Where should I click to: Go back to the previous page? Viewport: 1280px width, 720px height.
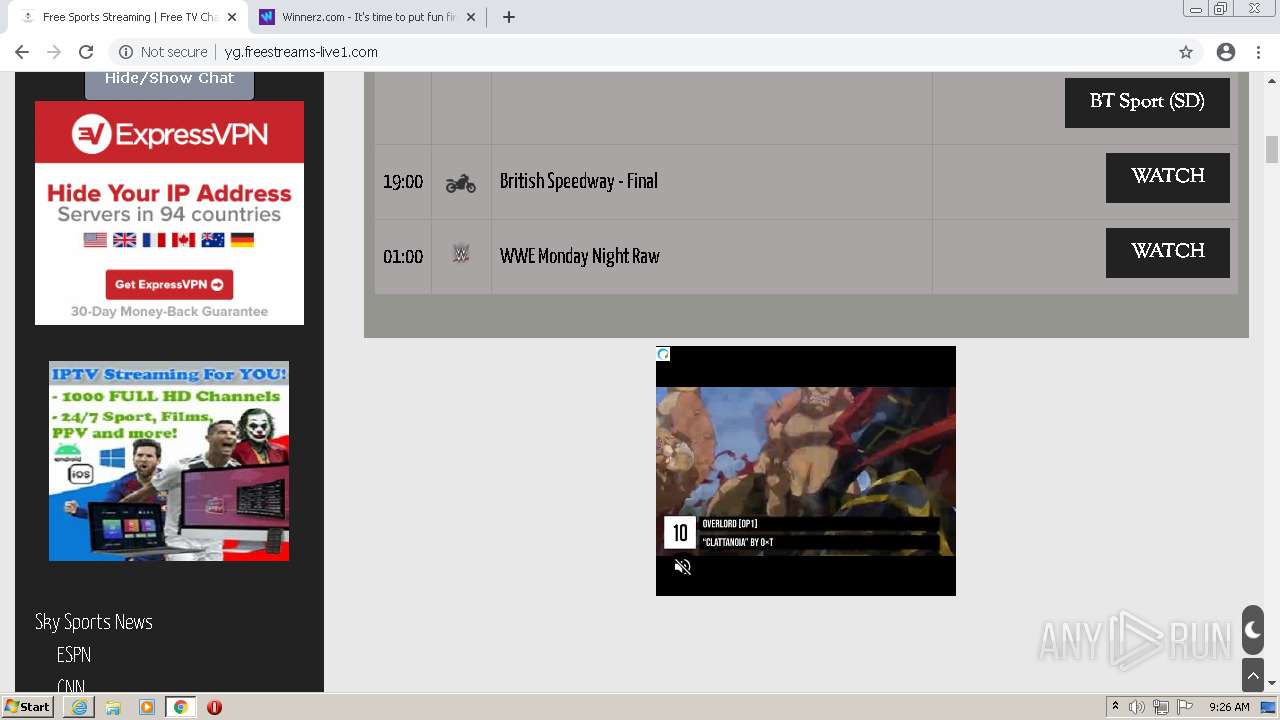(x=22, y=52)
